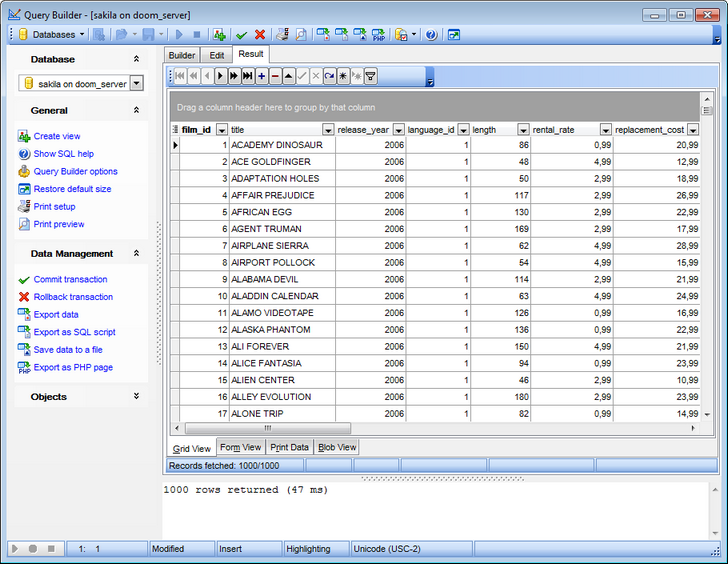Click the blue Help question mark icon
The width and height of the screenshot is (728, 564).
(x=431, y=35)
